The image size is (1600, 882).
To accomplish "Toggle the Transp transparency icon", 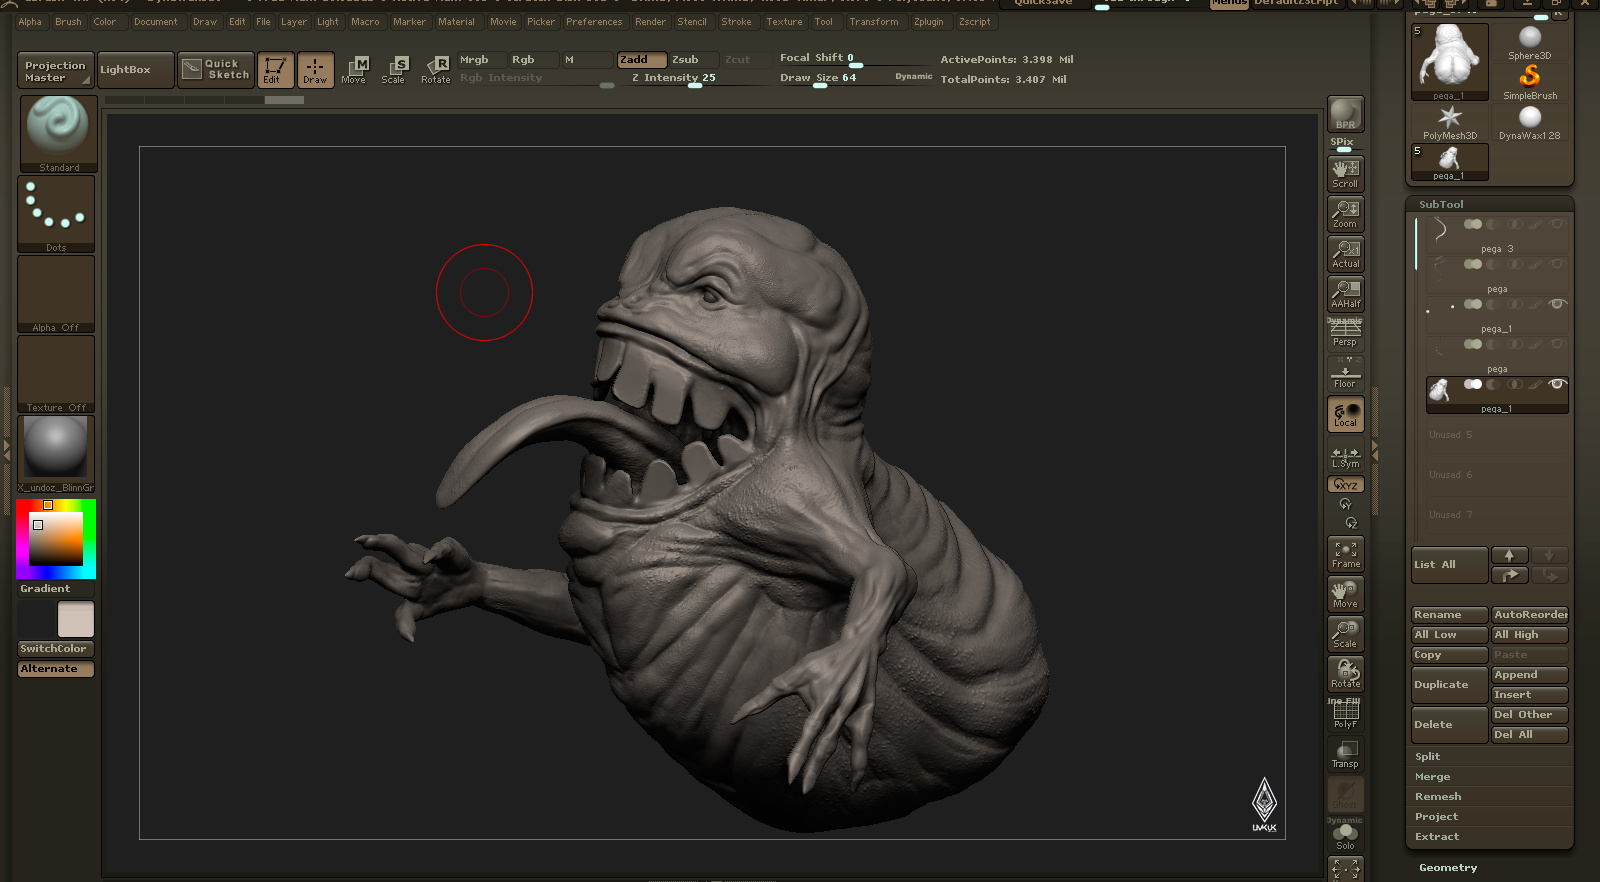I will (x=1345, y=754).
